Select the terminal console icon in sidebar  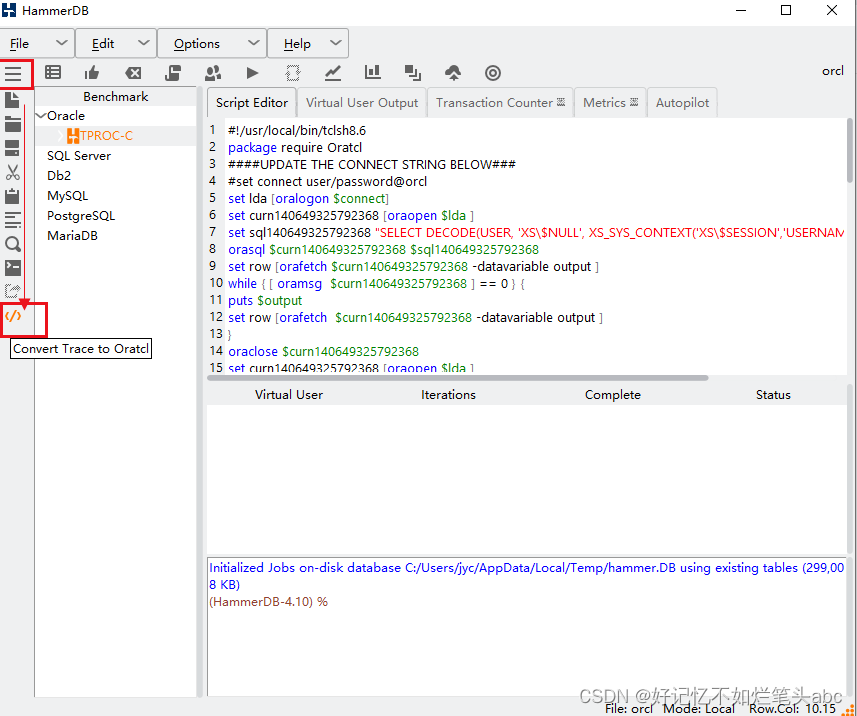pyautogui.click(x=15, y=268)
